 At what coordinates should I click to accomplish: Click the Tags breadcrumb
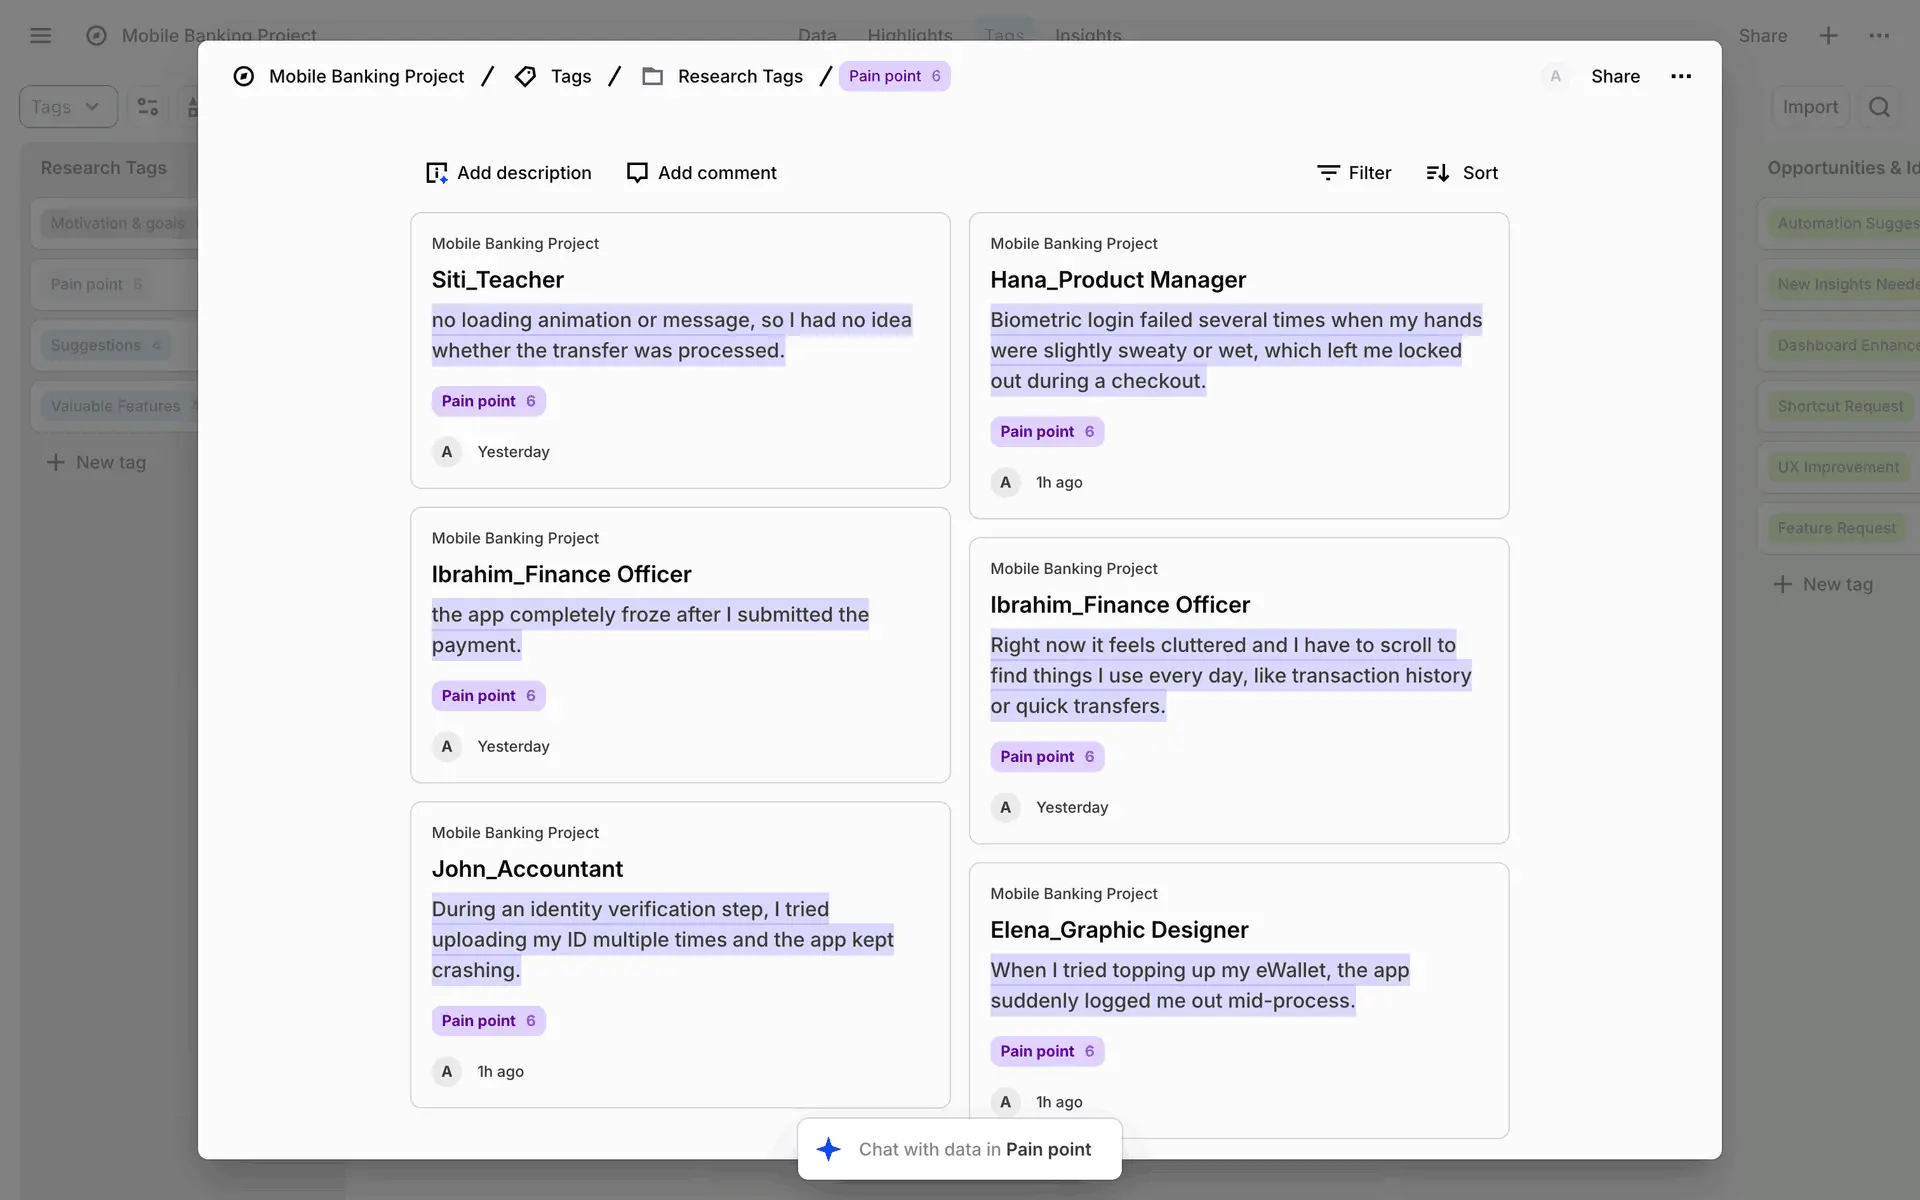[x=570, y=76]
